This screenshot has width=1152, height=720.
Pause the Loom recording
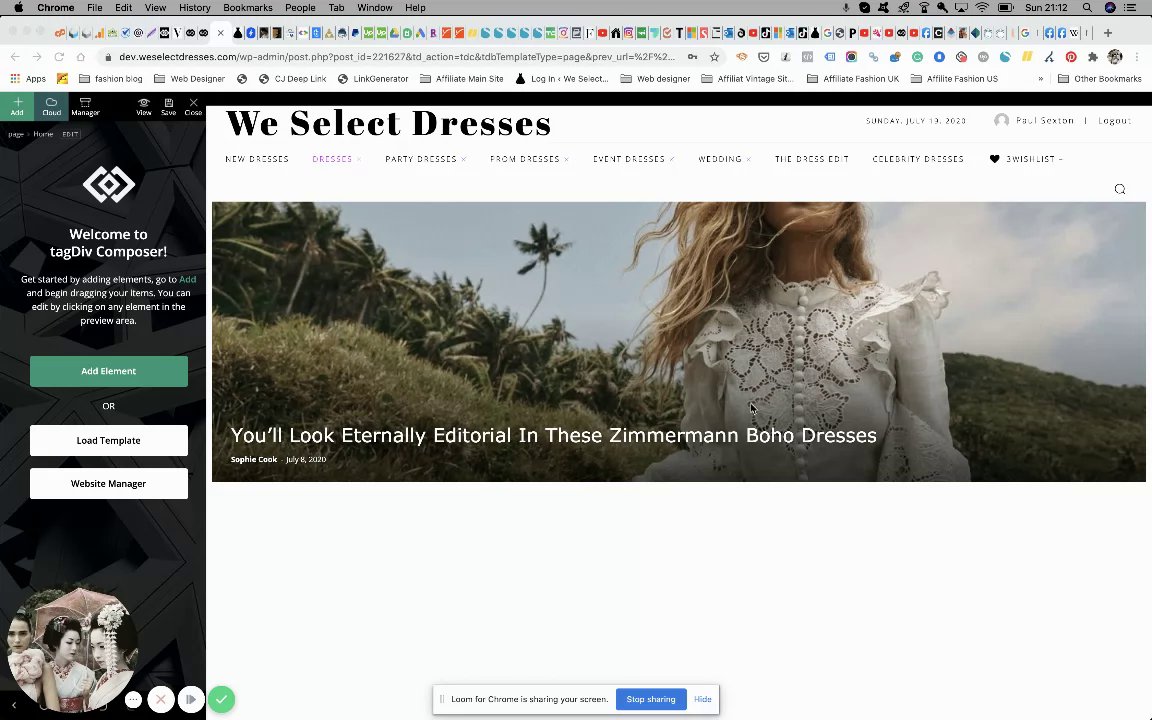tap(190, 699)
